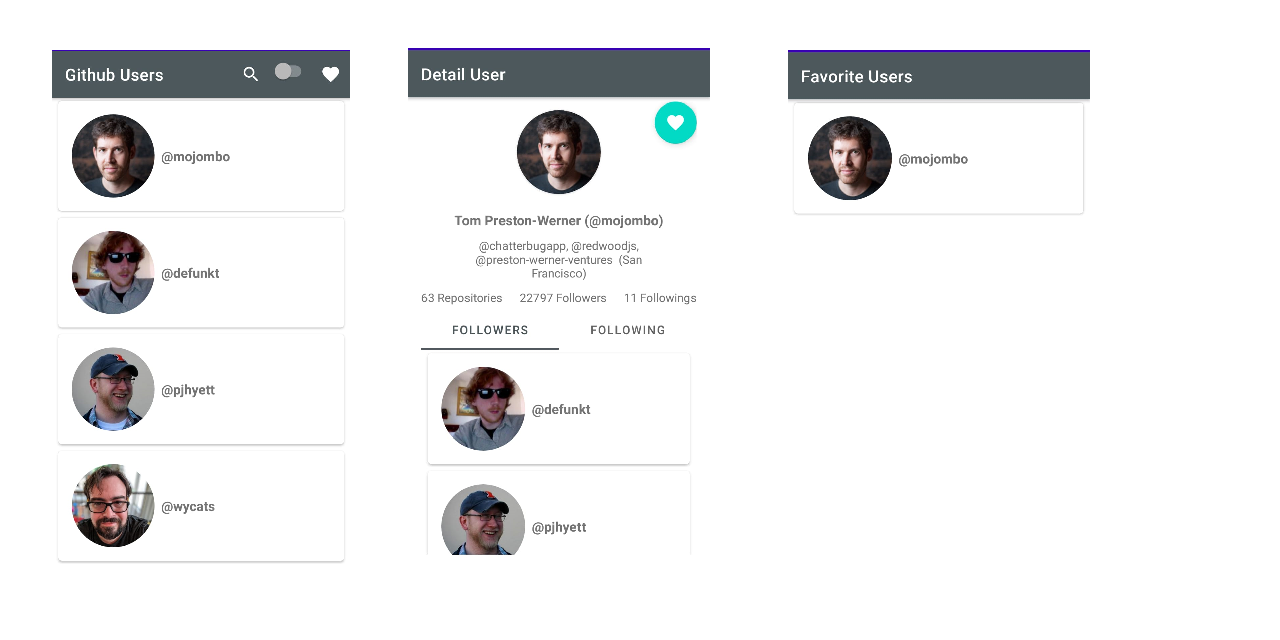This screenshot has width=1280, height=640.
Task: Select @mojombo's card in Favorite Users
Action: (x=938, y=158)
